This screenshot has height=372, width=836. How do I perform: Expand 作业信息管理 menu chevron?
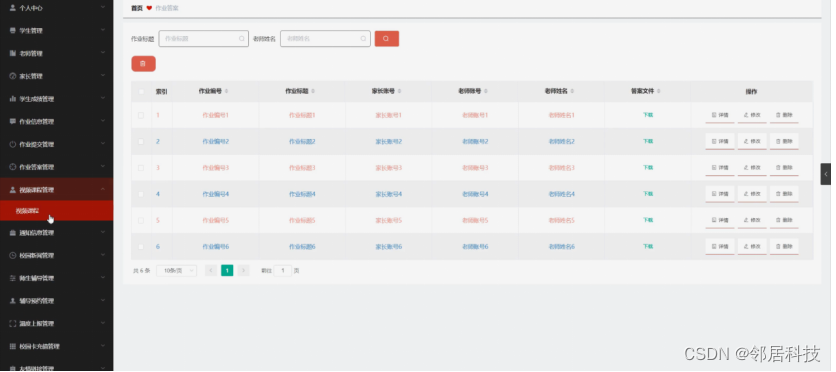coord(103,122)
